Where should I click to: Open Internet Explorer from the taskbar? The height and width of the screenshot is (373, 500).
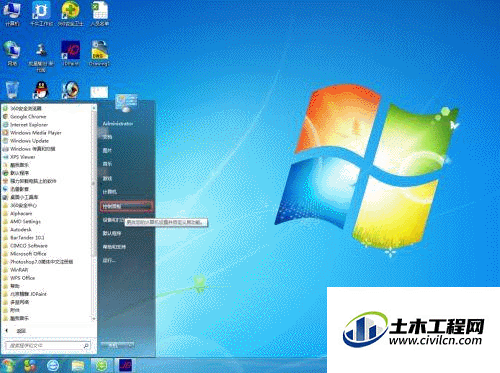coord(53,365)
